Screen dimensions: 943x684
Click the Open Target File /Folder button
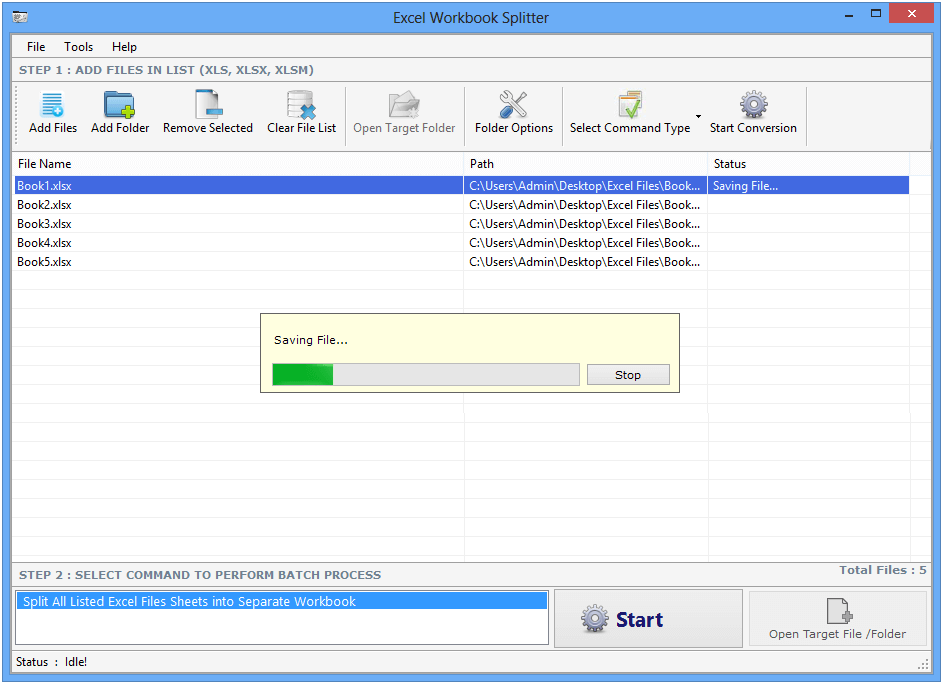pos(837,618)
